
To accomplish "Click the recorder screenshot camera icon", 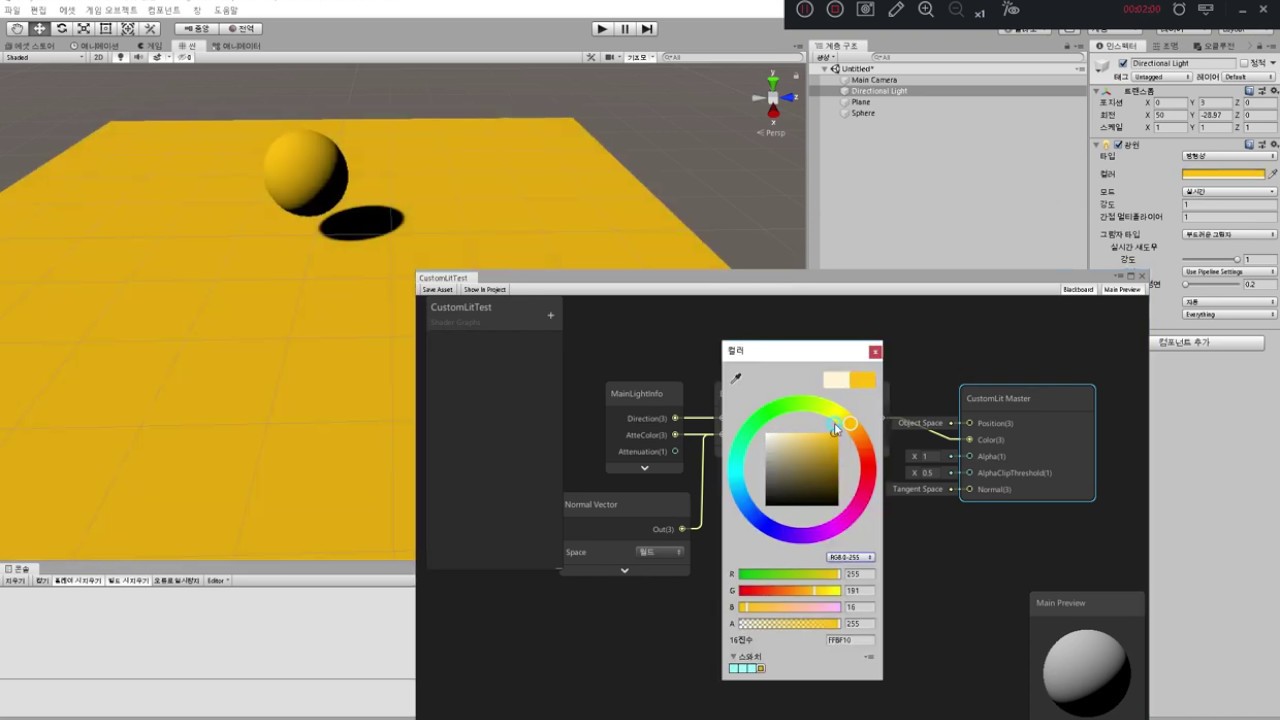I will [866, 9].
